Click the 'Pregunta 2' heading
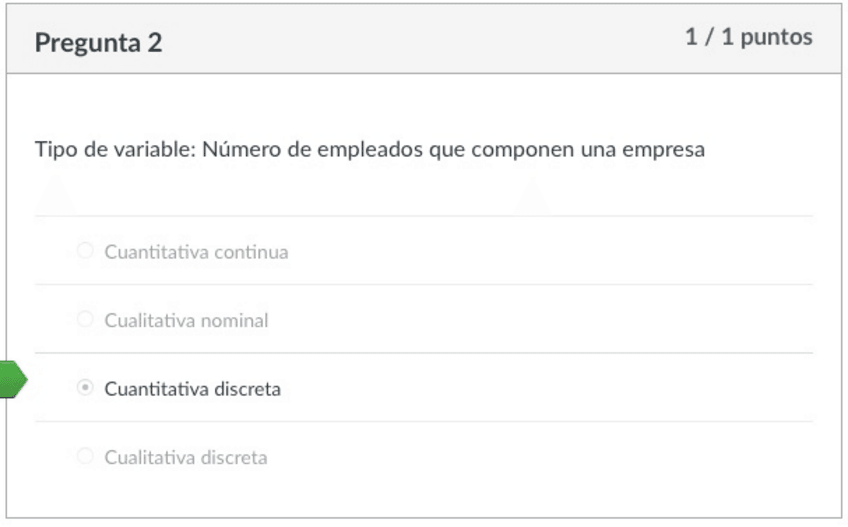This screenshot has height=527, width=848. [98, 43]
